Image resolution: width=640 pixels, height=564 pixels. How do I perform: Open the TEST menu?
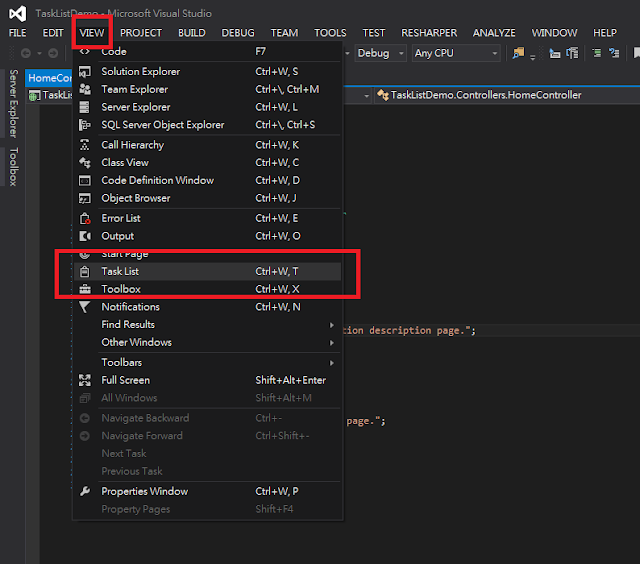pos(373,33)
